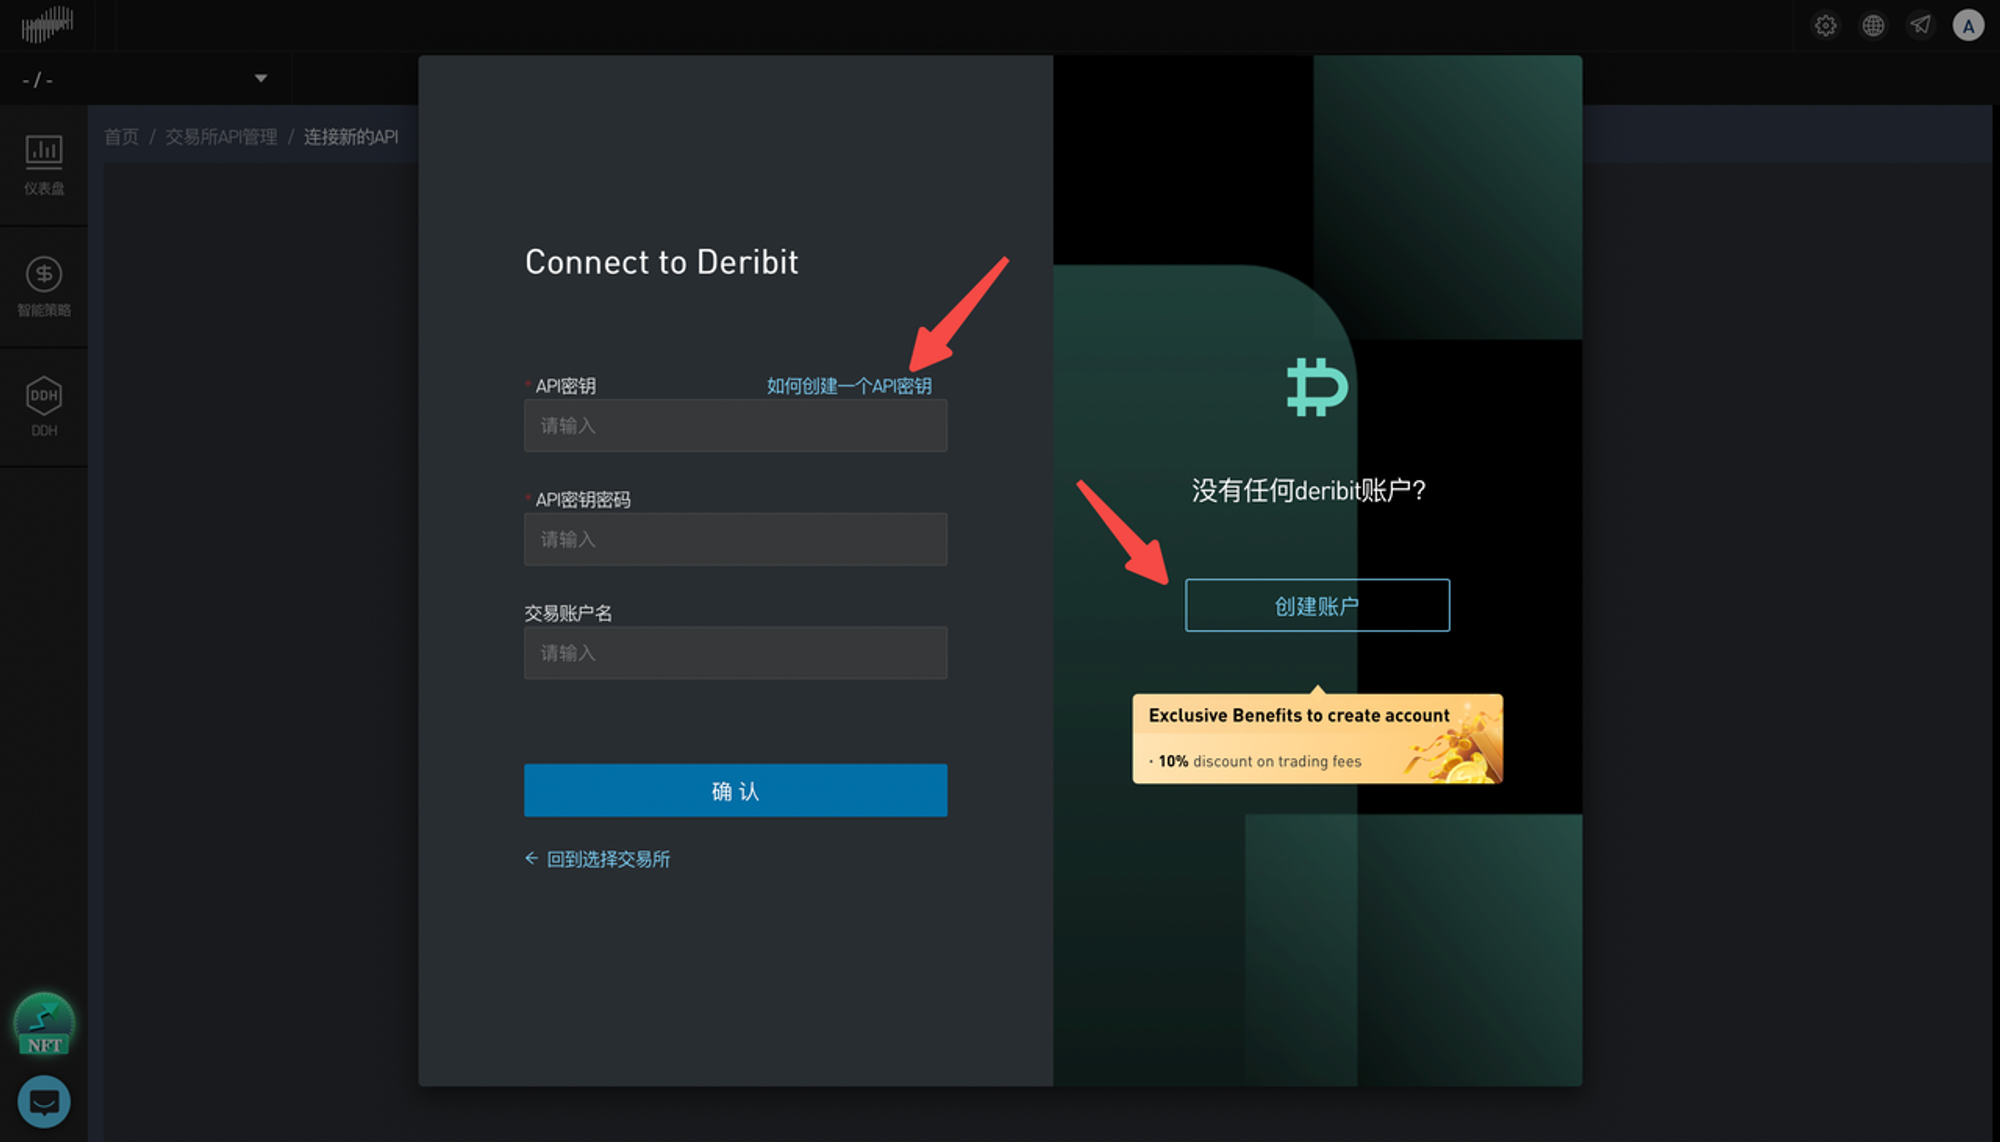Click the 确认 confirm button
This screenshot has height=1142, width=2000.
point(735,791)
